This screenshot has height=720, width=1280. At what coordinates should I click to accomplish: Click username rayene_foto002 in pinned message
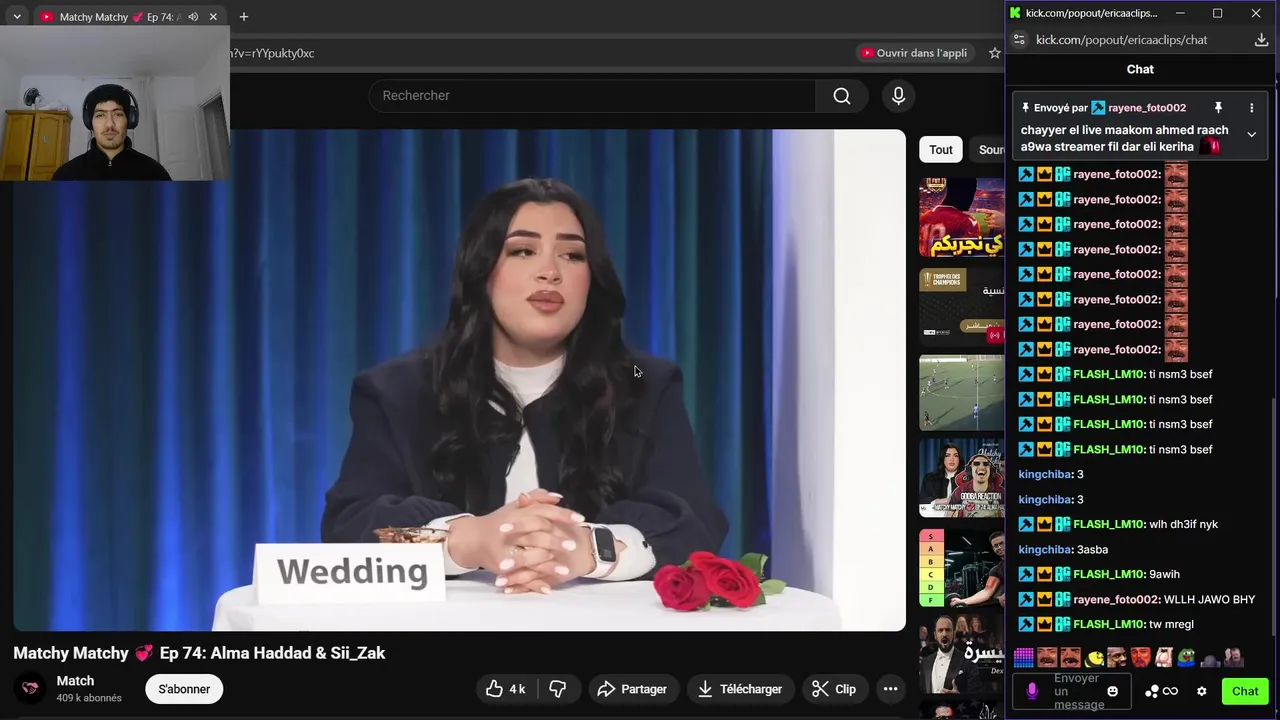point(1147,108)
